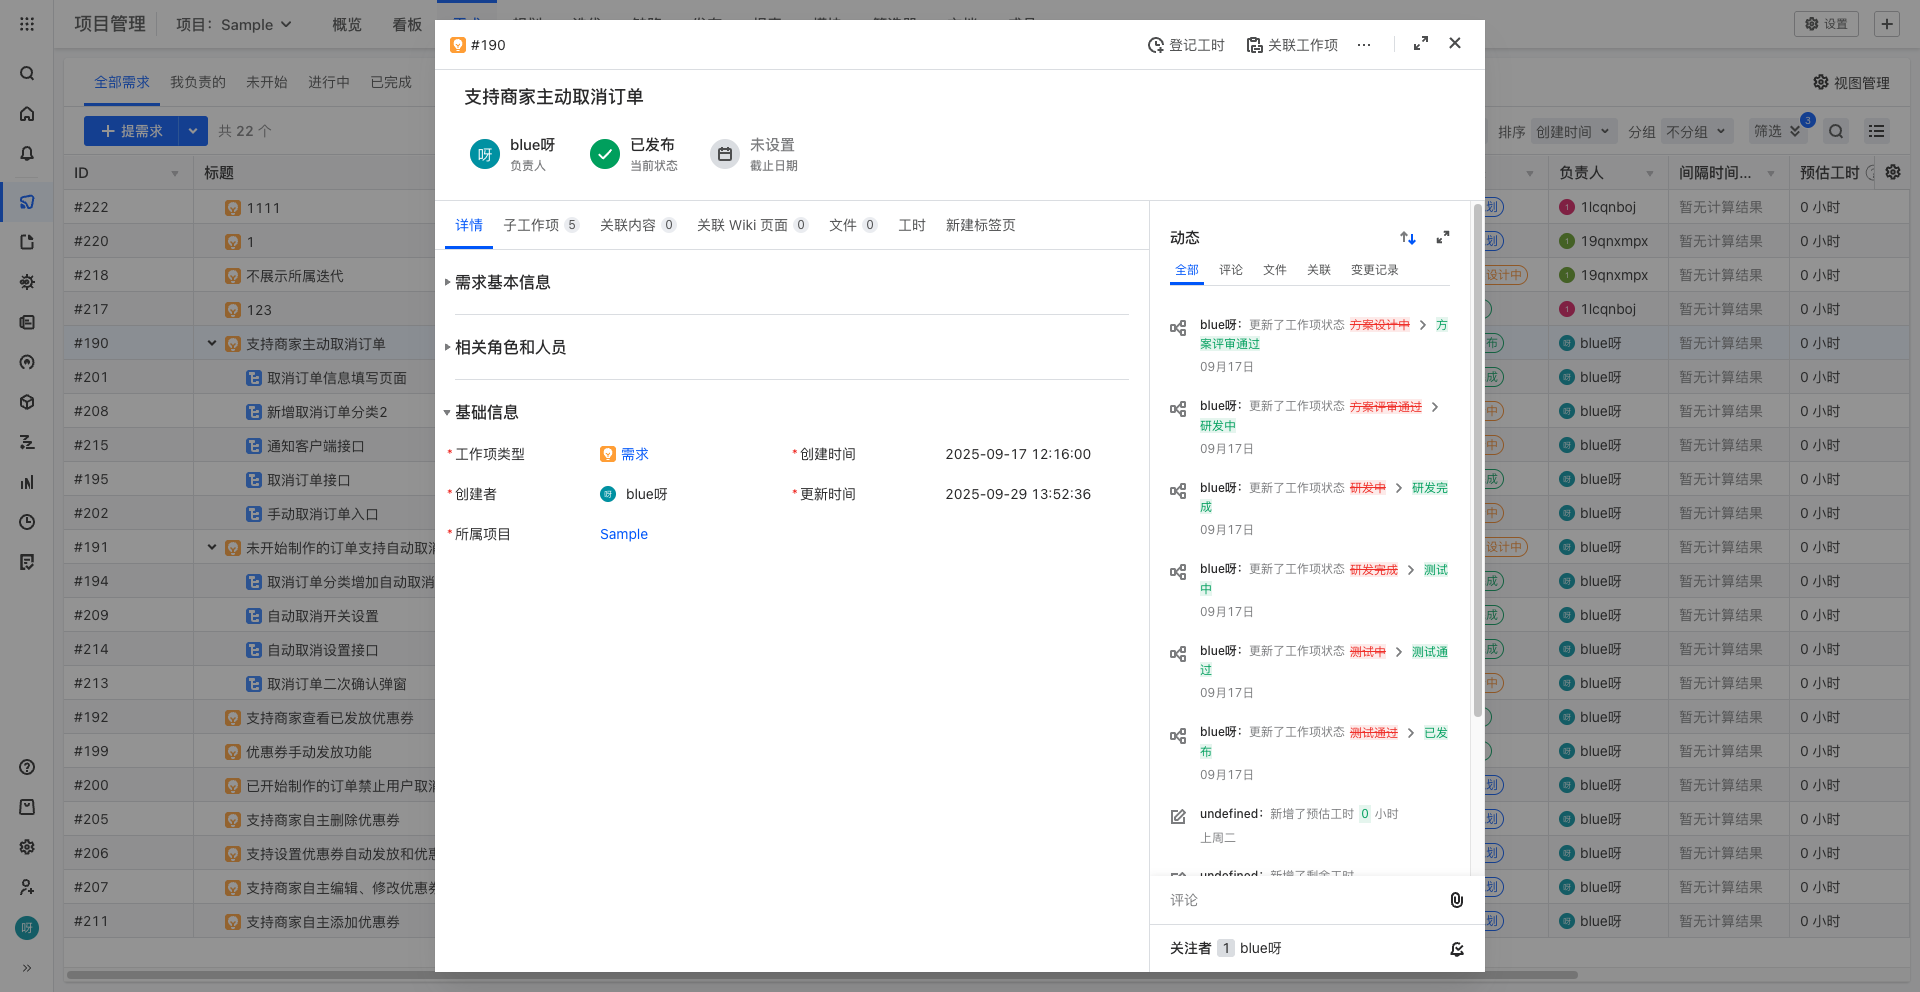Expand the dialog to full screen
The width and height of the screenshot is (1920, 992).
click(x=1420, y=44)
